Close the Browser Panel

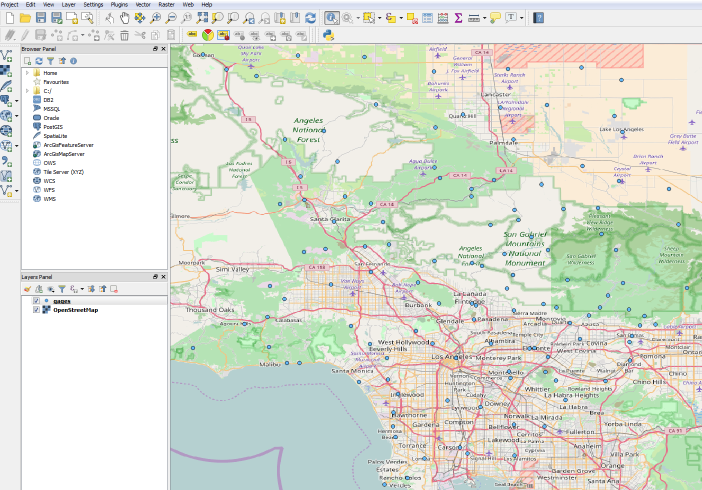pyautogui.click(x=163, y=49)
